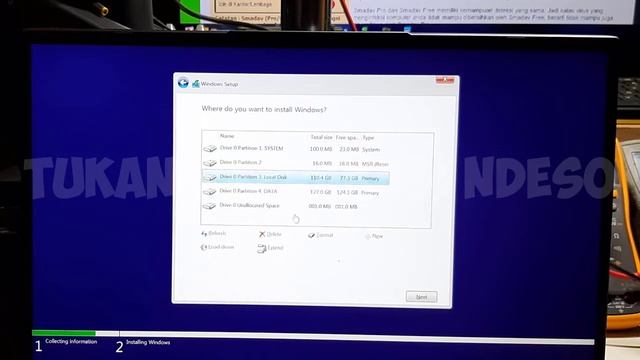Click the 127.0 GB size of the DATA partition
640x360 pixels.
click(320, 192)
